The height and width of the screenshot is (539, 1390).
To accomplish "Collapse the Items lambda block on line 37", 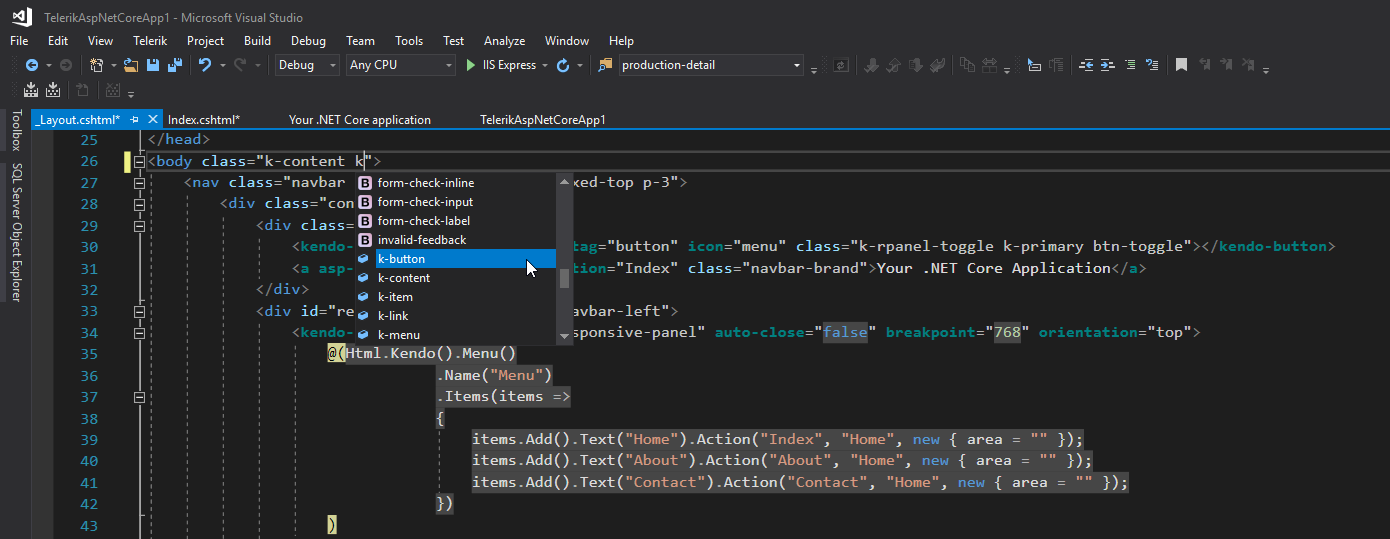I will (139, 397).
